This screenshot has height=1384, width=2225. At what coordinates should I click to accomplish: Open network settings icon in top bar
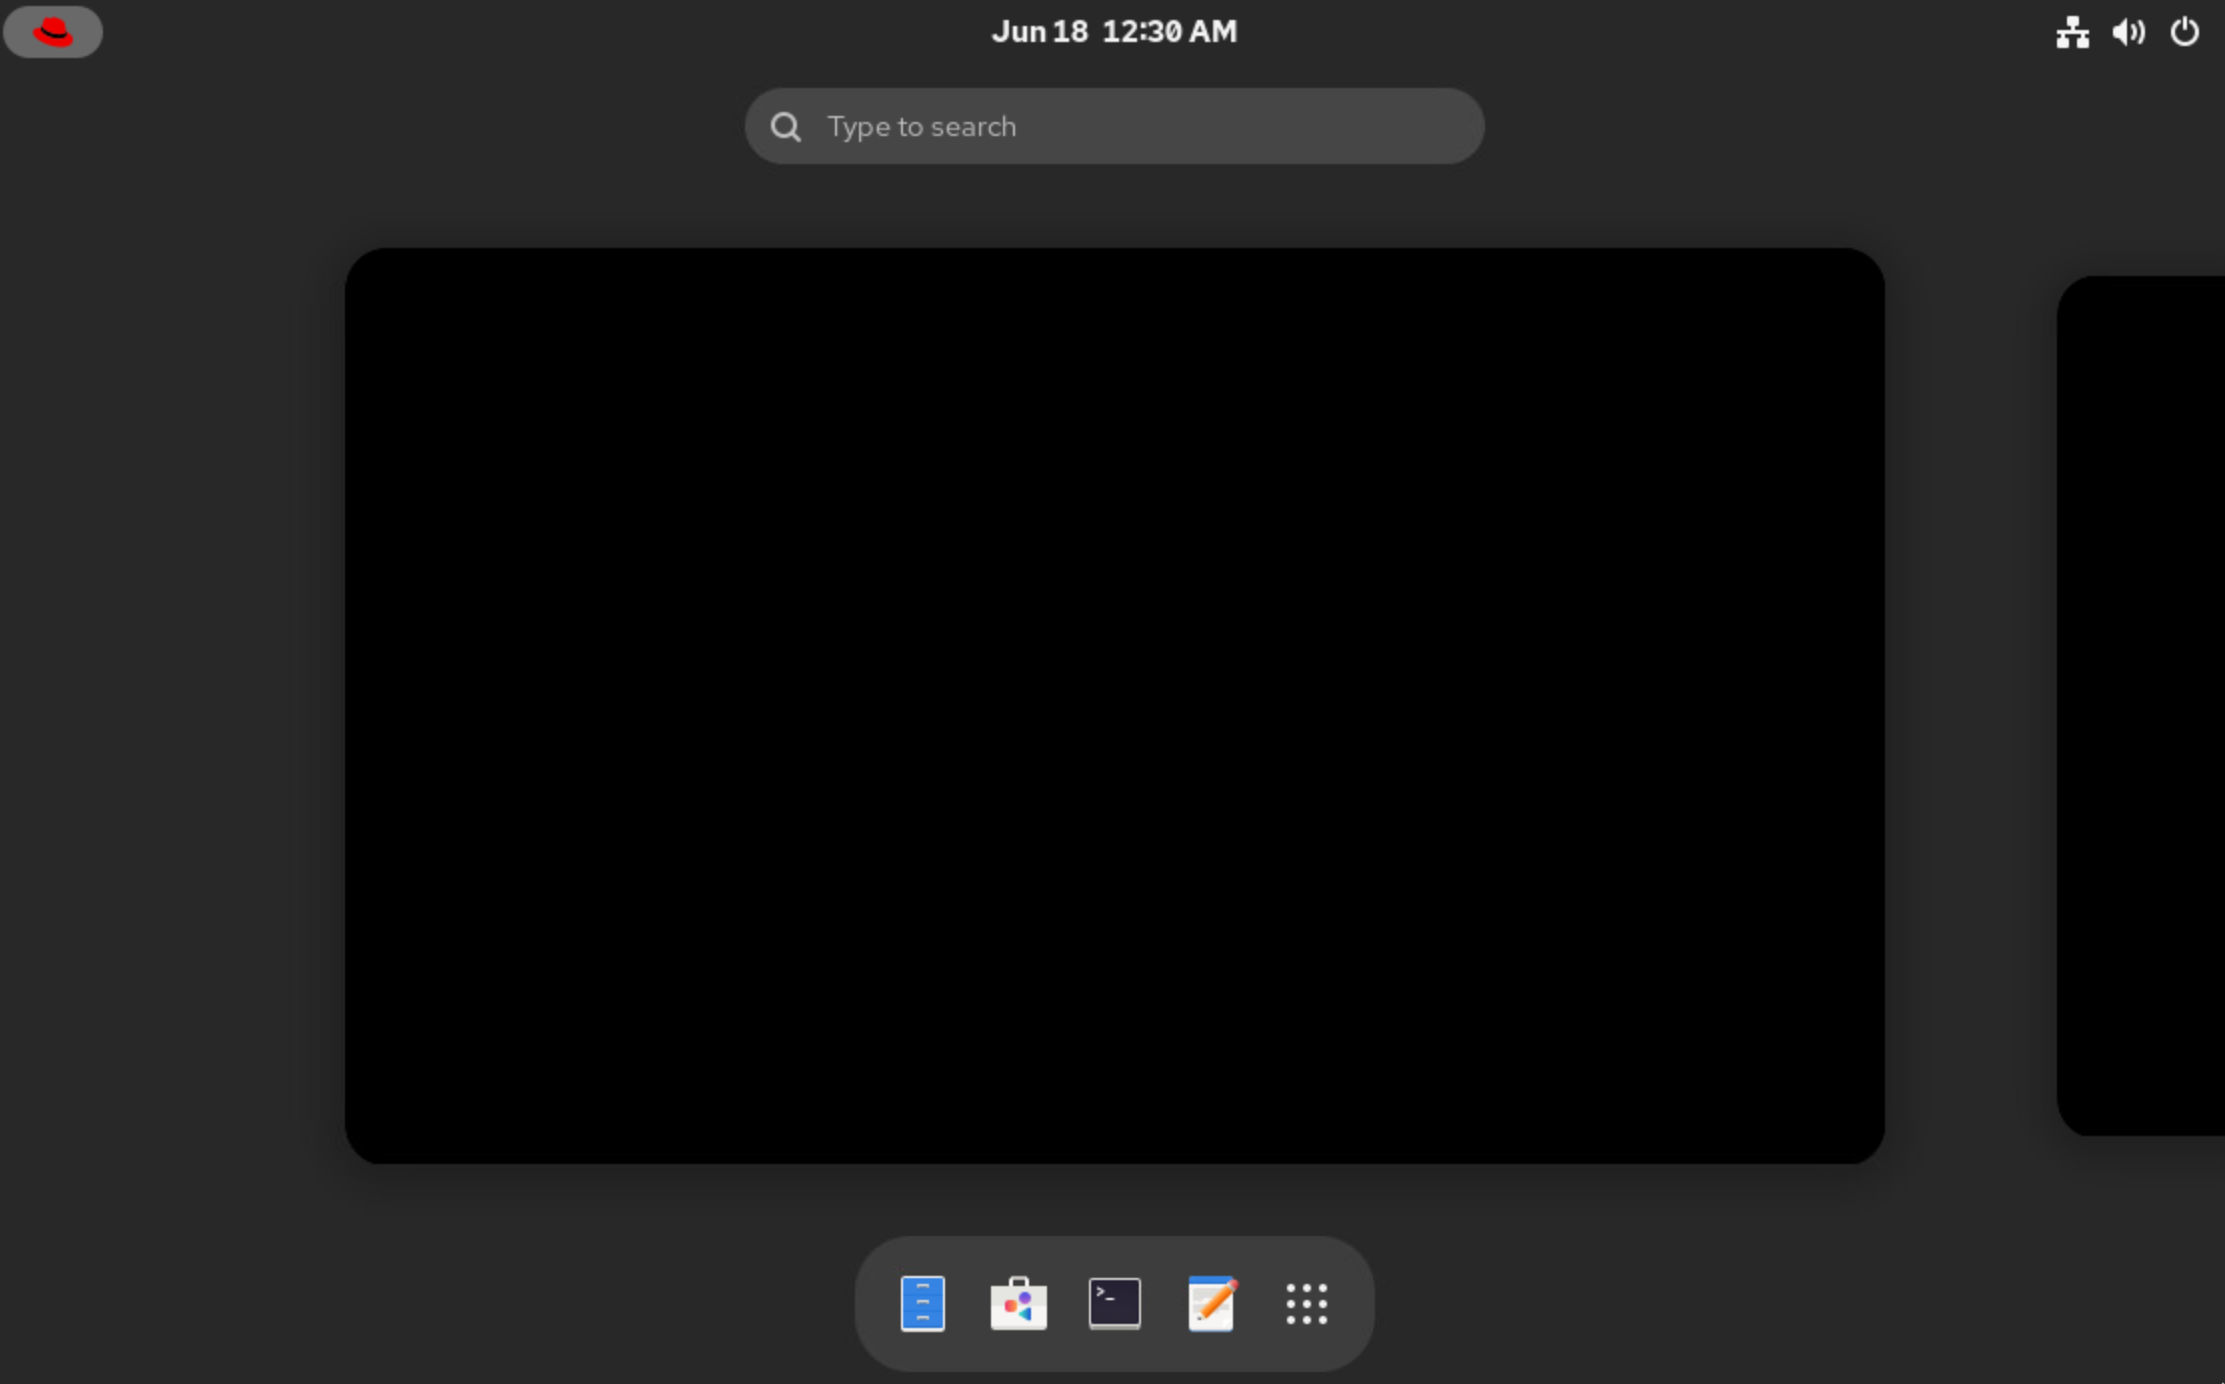(x=2072, y=30)
